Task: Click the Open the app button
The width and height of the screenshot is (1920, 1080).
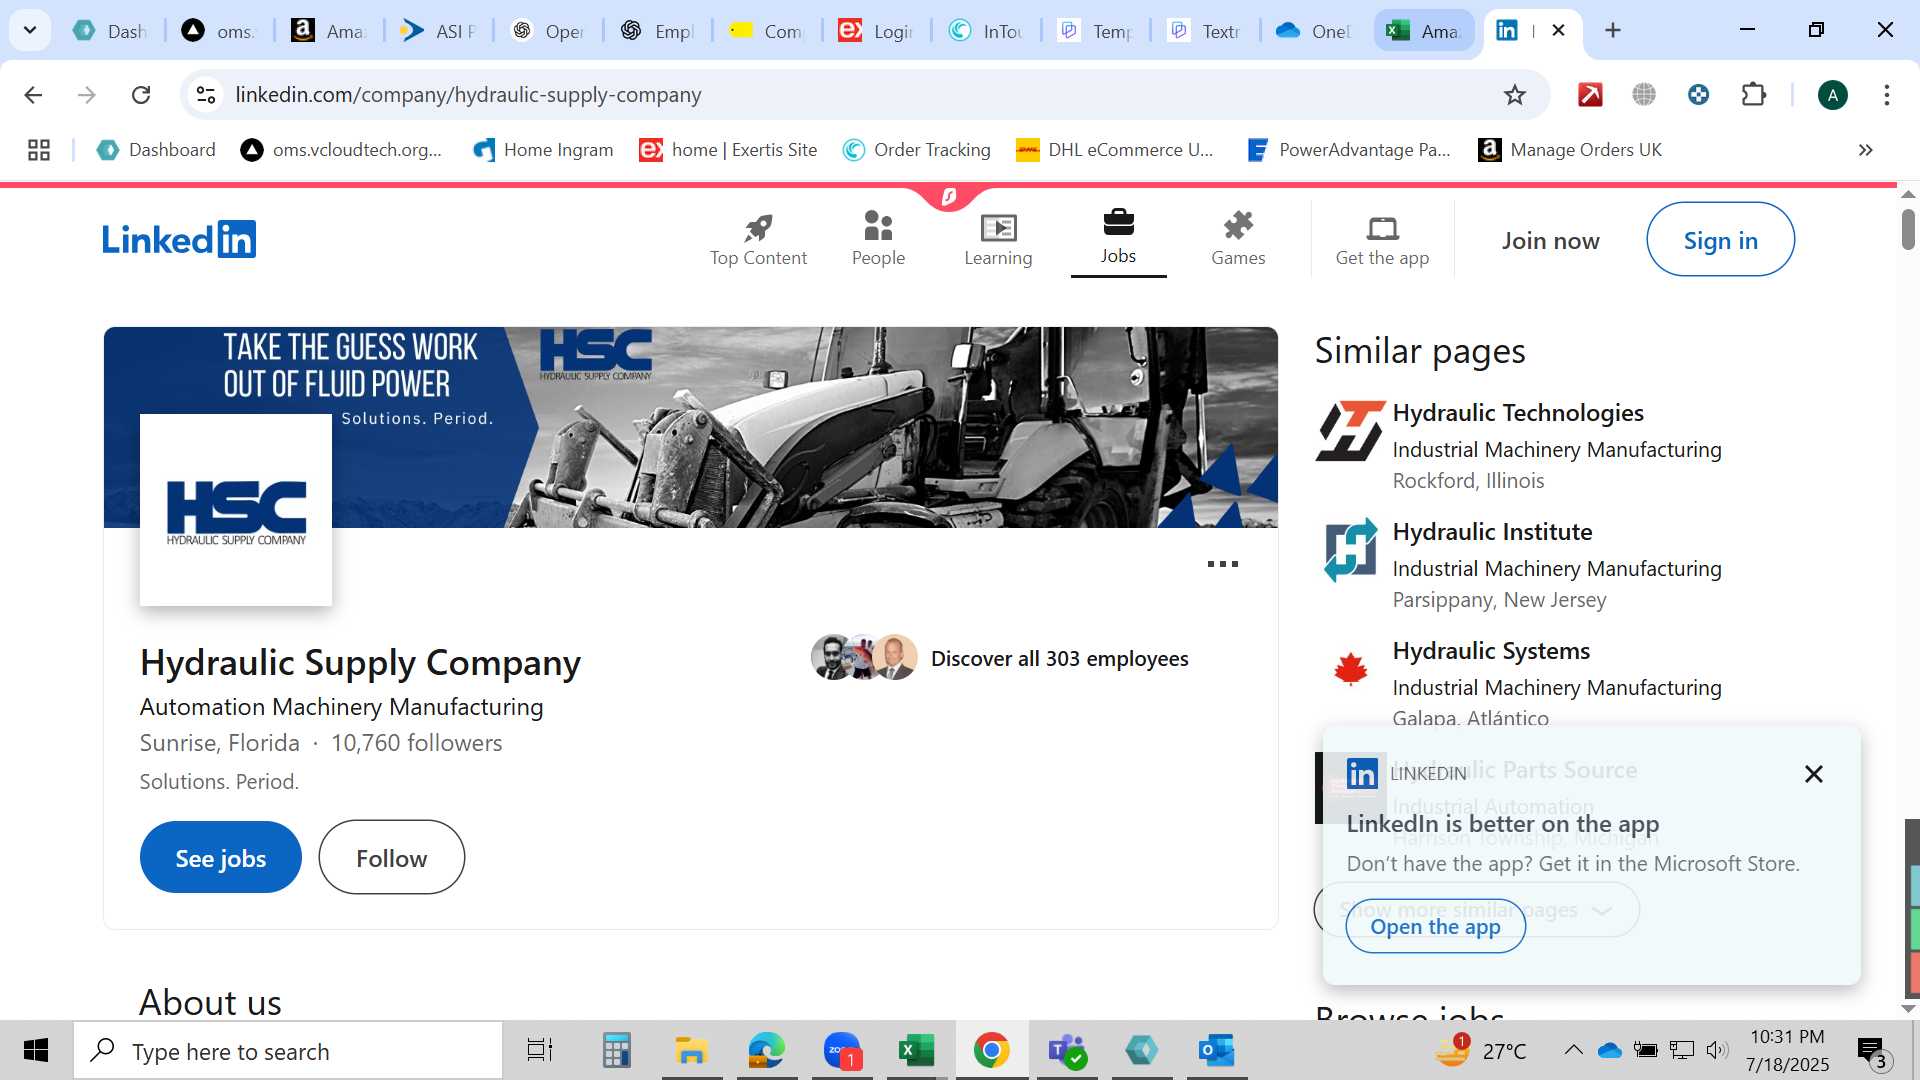Action: click(1435, 927)
